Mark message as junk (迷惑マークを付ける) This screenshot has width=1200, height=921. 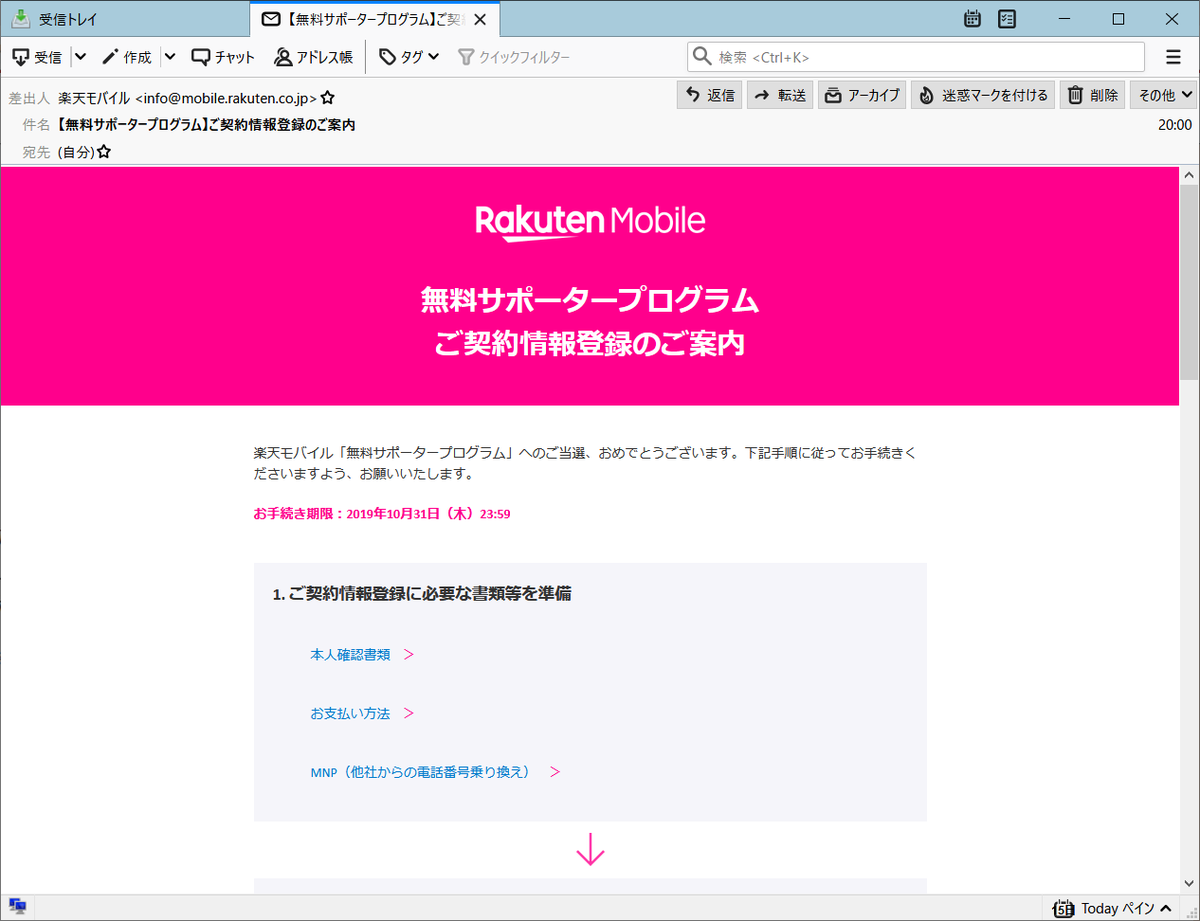click(x=983, y=95)
